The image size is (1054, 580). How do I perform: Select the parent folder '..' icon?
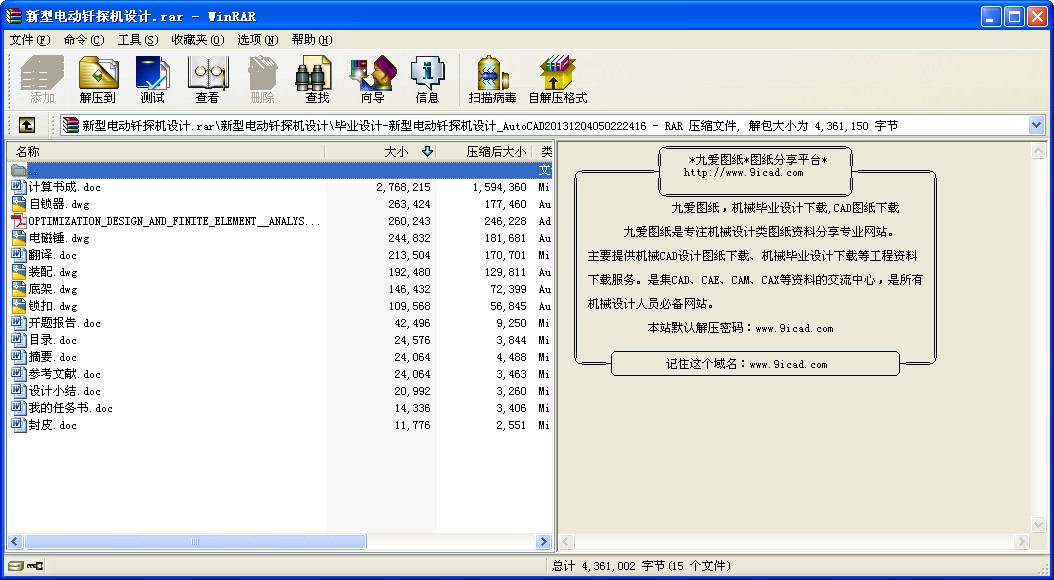(x=19, y=170)
